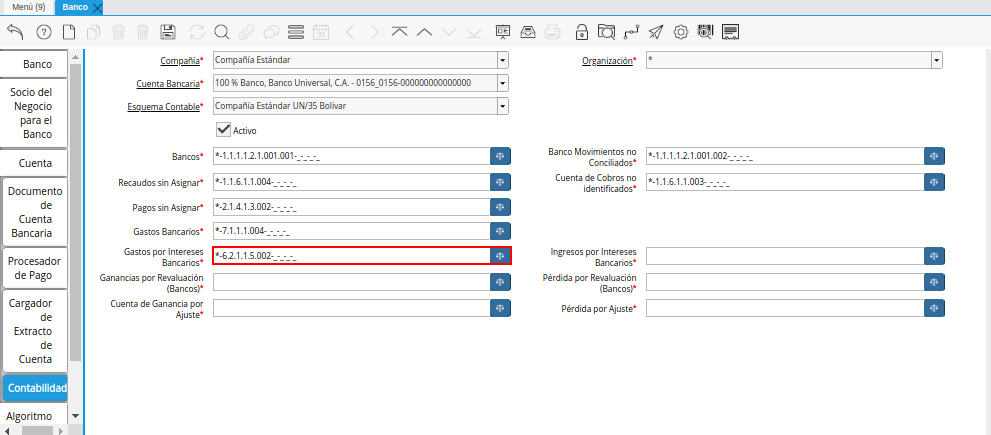The height and width of the screenshot is (435, 991).
Task: Create a new record with the page icon
Action: pyautogui.click(x=68, y=32)
